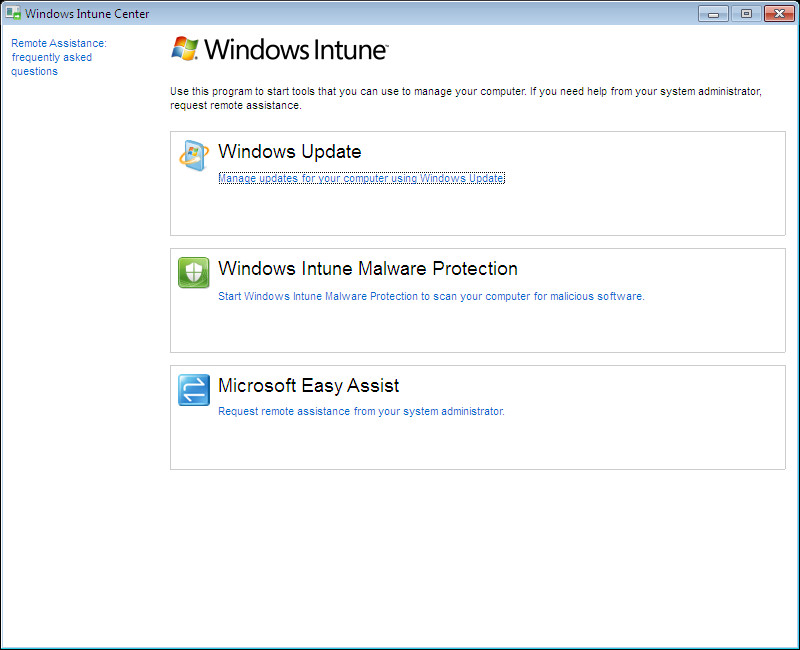Open the Manage updates for your computer link
Screen dimensions: 800x650
(x=361, y=178)
